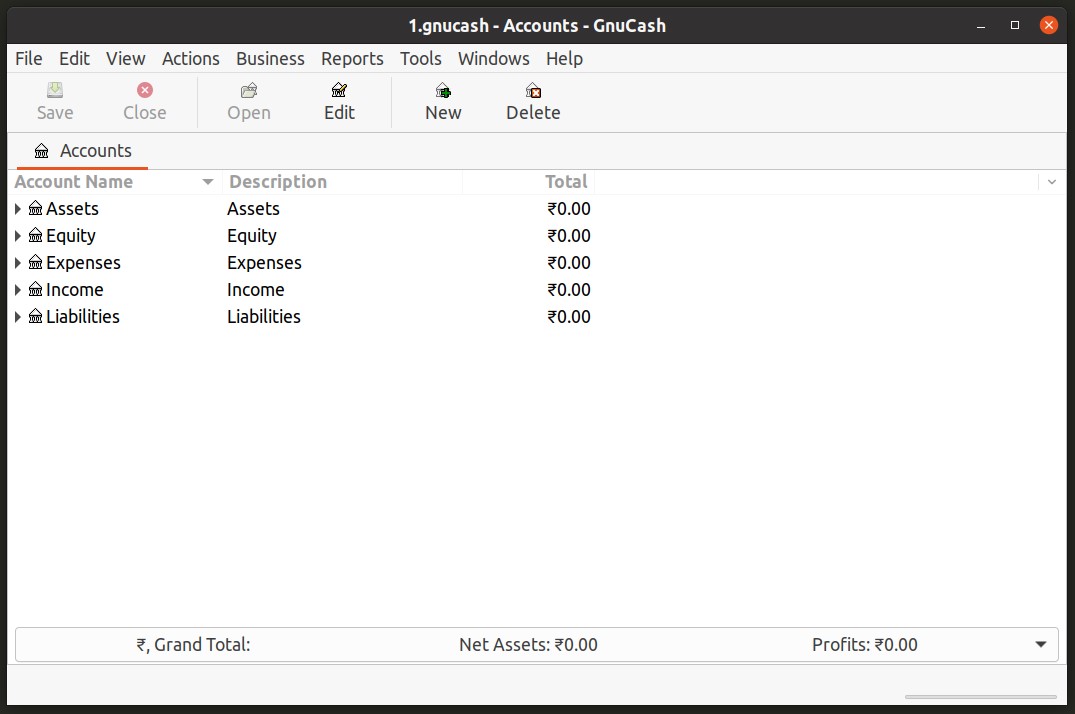Expand the Income account tree
Image resolution: width=1075 pixels, height=714 pixels.
click(x=18, y=290)
